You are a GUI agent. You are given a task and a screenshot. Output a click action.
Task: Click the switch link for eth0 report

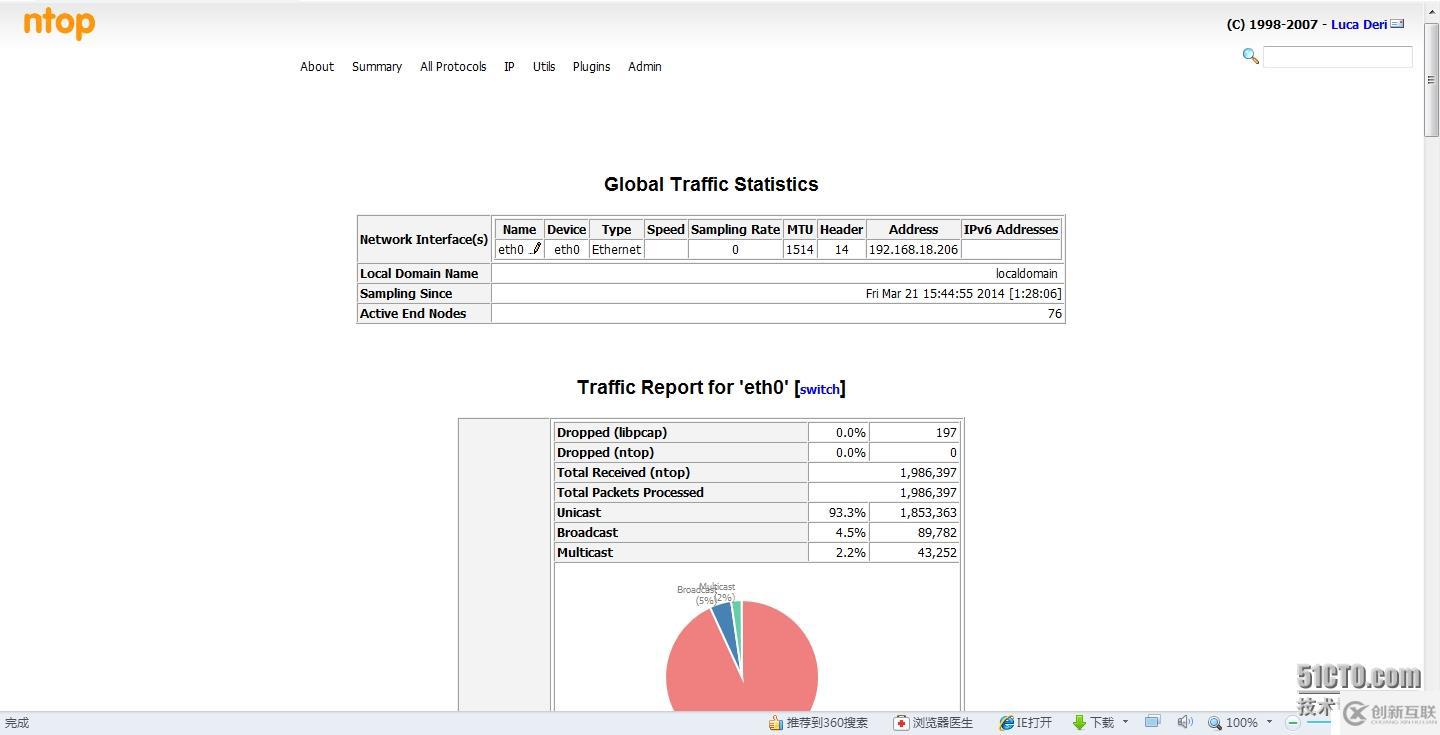click(820, 389)
